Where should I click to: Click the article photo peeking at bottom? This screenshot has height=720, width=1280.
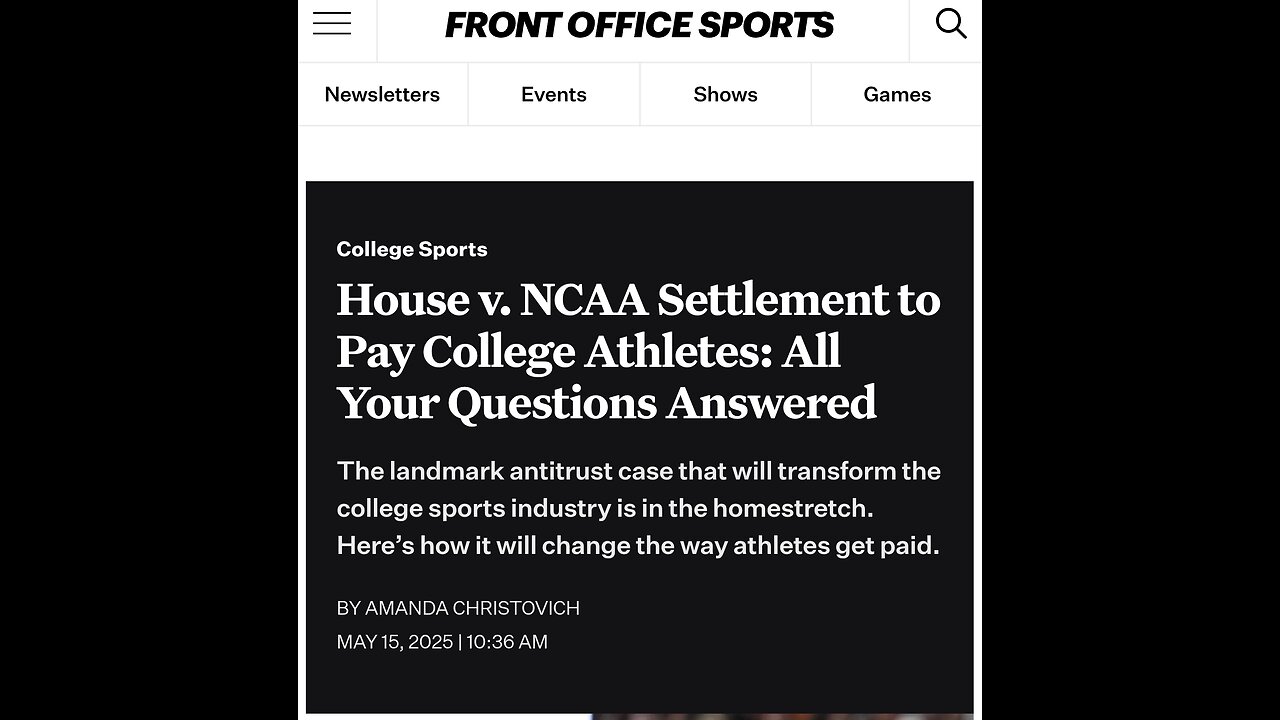[780, 716]
